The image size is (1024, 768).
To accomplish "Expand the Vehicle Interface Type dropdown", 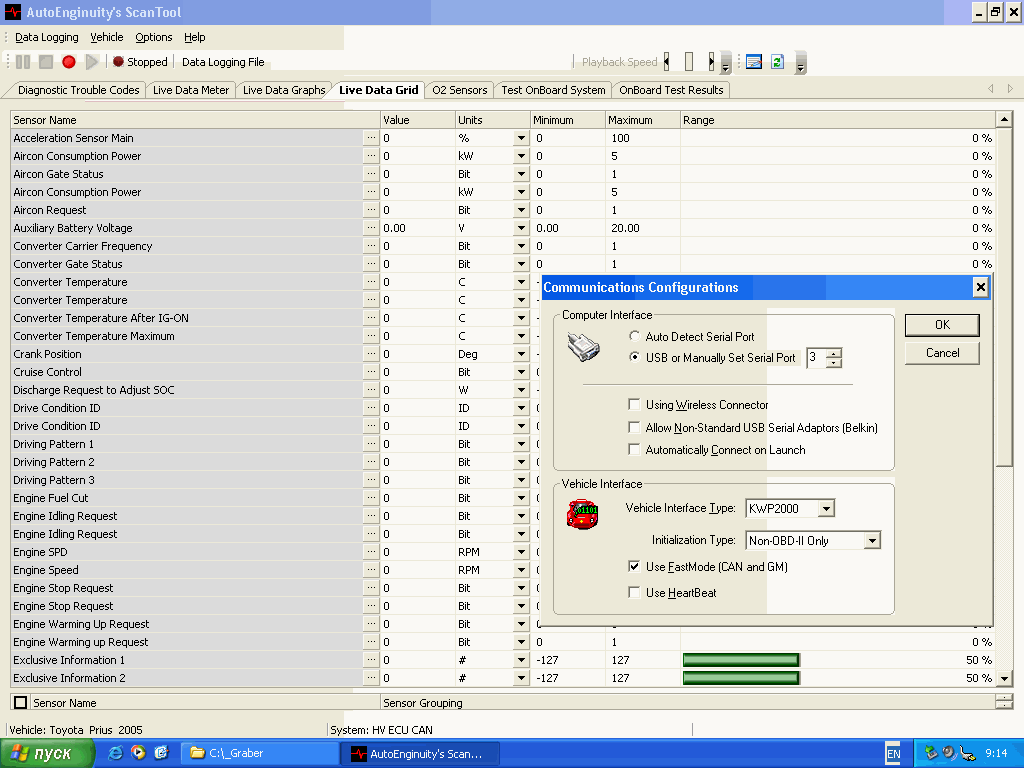I will pyautogui.click(x=825, y=508).
